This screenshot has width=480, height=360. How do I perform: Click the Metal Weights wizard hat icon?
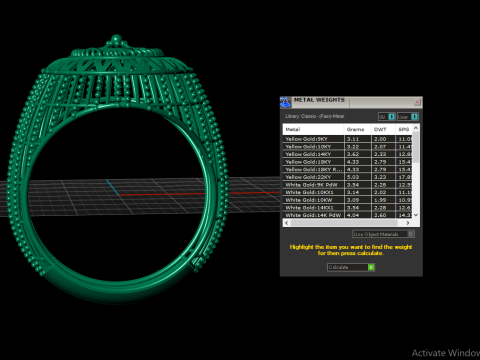[x=285, y=102]
